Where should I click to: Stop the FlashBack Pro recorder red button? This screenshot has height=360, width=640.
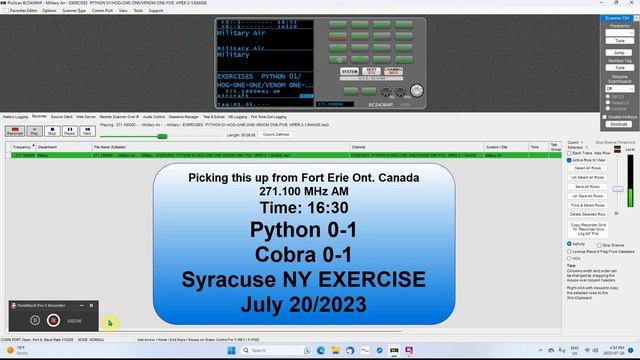[53, 320]
